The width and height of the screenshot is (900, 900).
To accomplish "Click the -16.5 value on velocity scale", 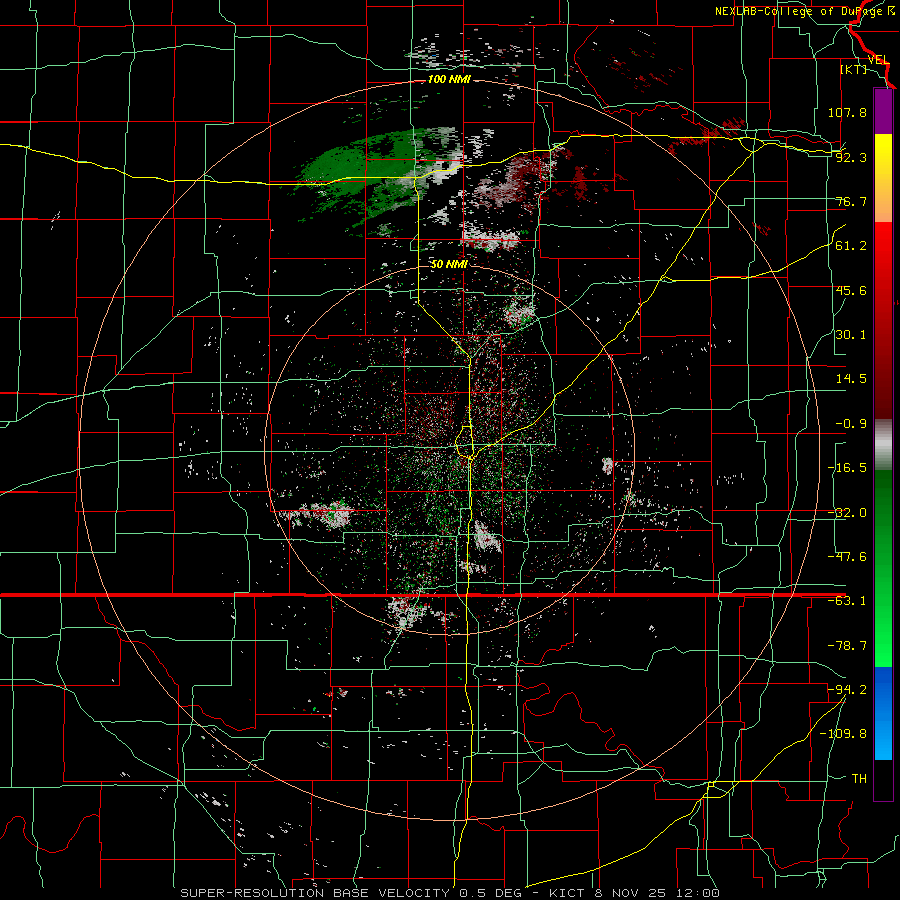I will pos(847,468).
